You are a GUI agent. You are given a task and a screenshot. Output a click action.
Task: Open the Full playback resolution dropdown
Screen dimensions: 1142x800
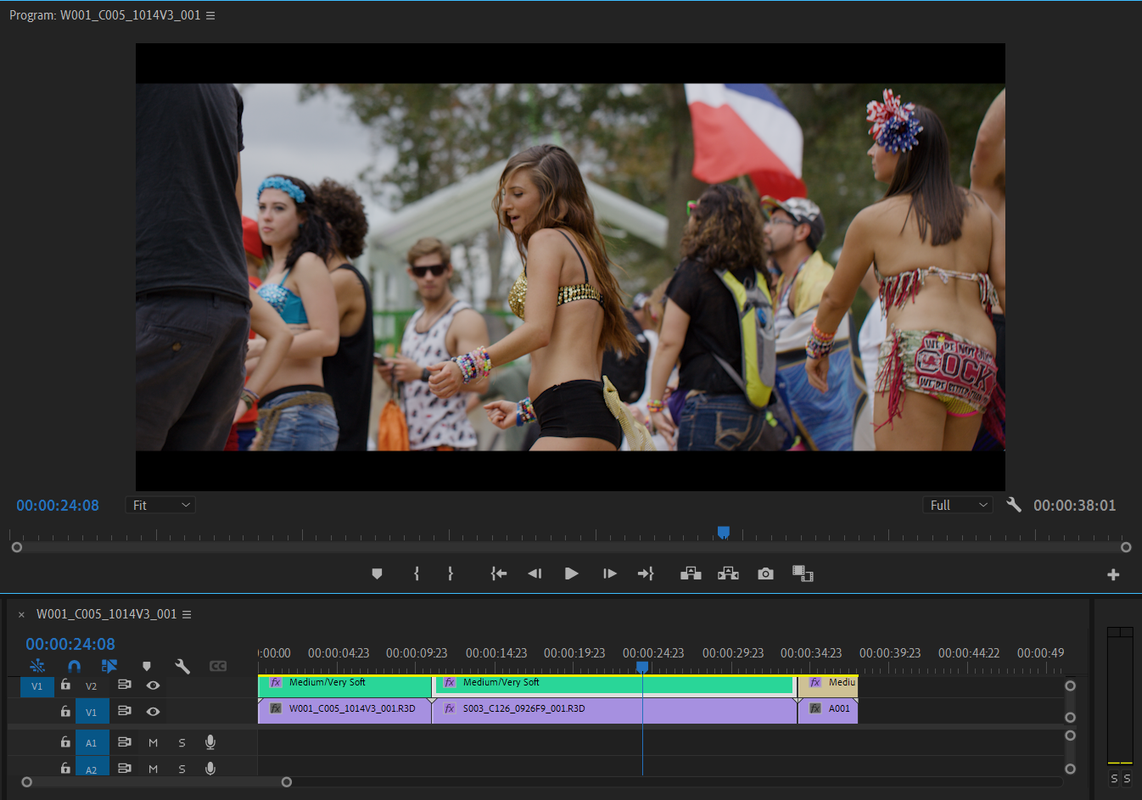tap(958, 505)
